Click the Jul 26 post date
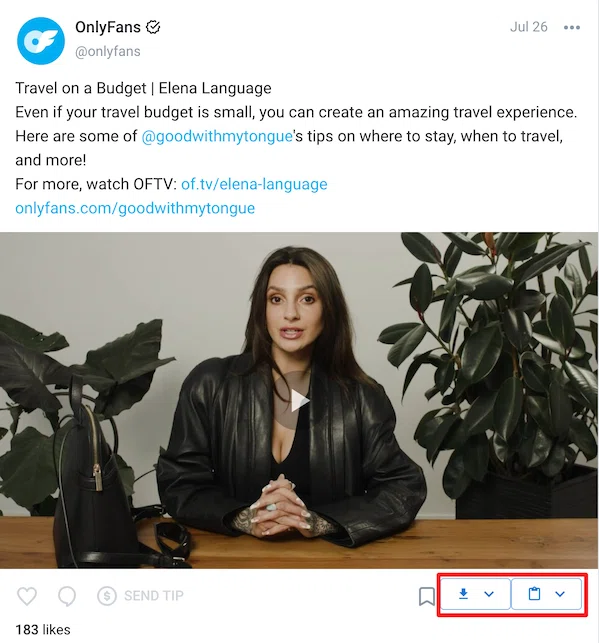This screenshot has width=599, height=643. coord(528,27)
